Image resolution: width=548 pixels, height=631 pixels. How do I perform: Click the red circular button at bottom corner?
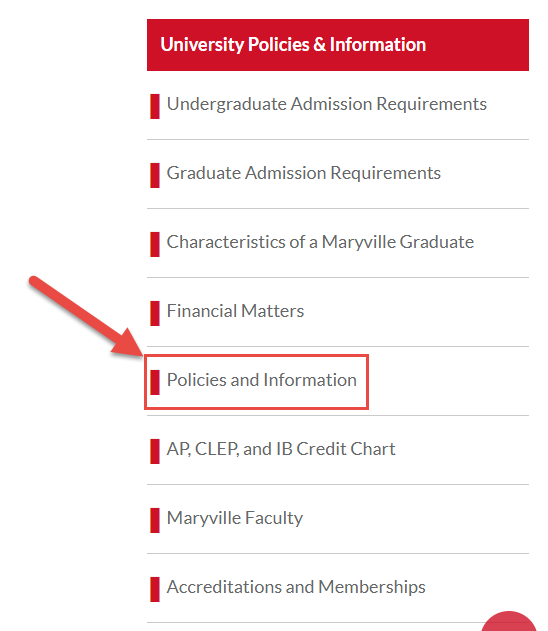point(509,621)
